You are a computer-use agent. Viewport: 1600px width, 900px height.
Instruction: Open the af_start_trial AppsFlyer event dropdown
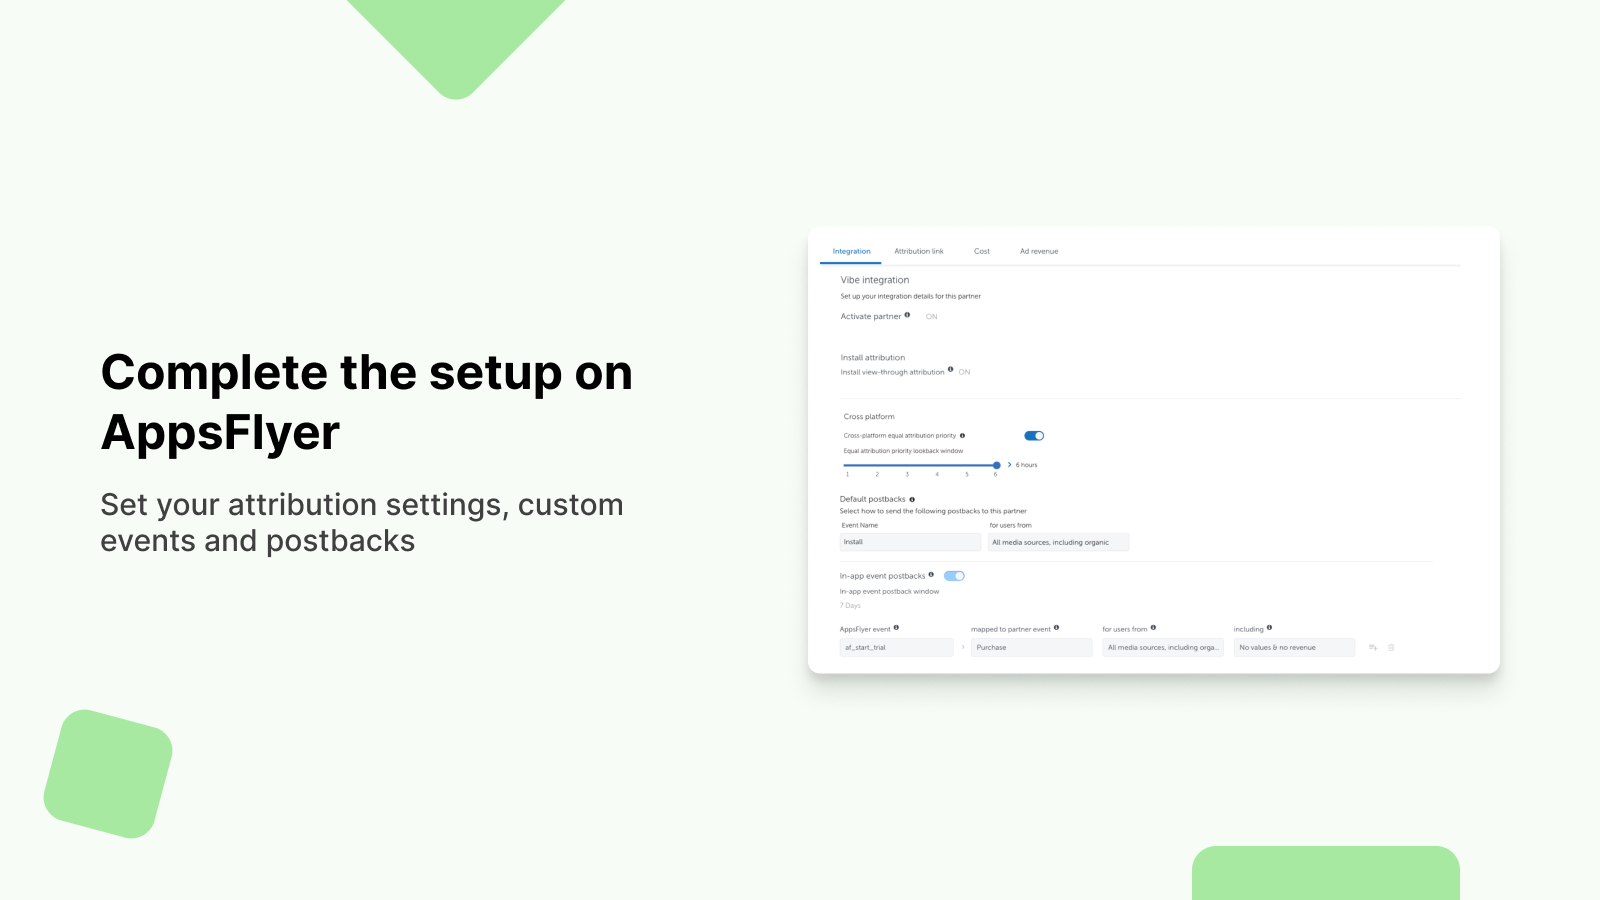[896, 647]
